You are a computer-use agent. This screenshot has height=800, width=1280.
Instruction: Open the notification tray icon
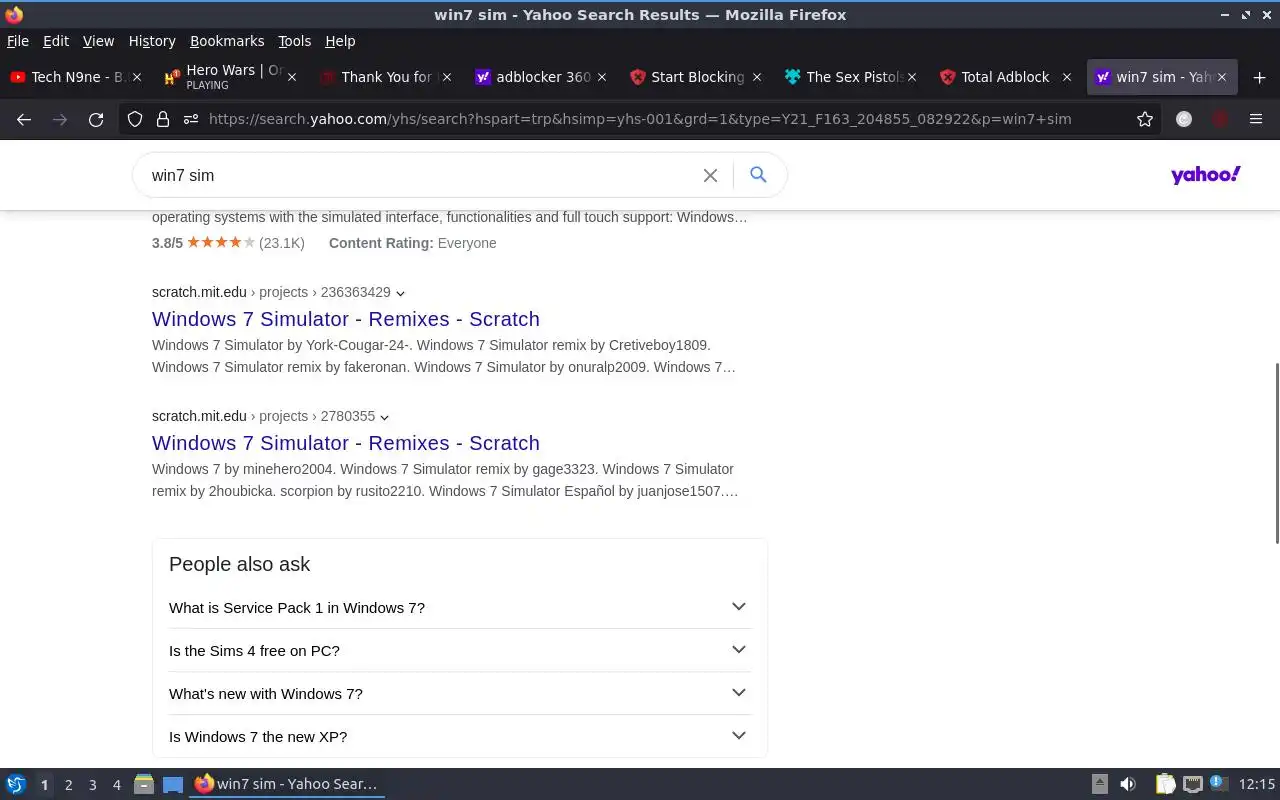pyautogui.click(x=1218, y=784)
